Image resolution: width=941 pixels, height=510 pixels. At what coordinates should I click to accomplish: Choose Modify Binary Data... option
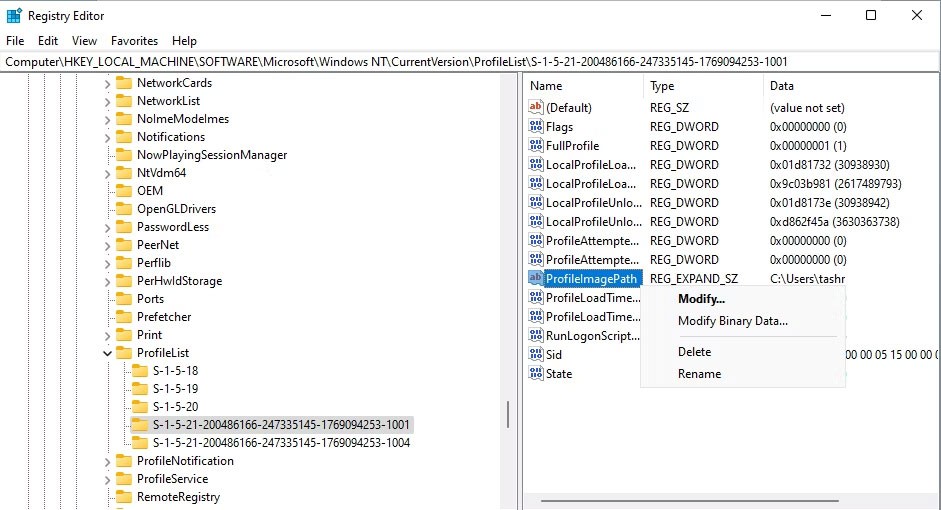(x=732, y=321)
